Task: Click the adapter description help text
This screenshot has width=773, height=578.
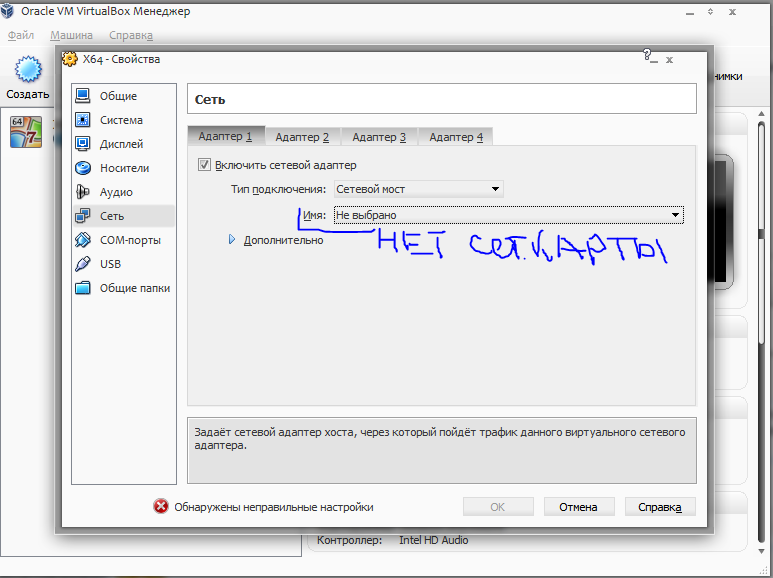Action: coord(440,438)
